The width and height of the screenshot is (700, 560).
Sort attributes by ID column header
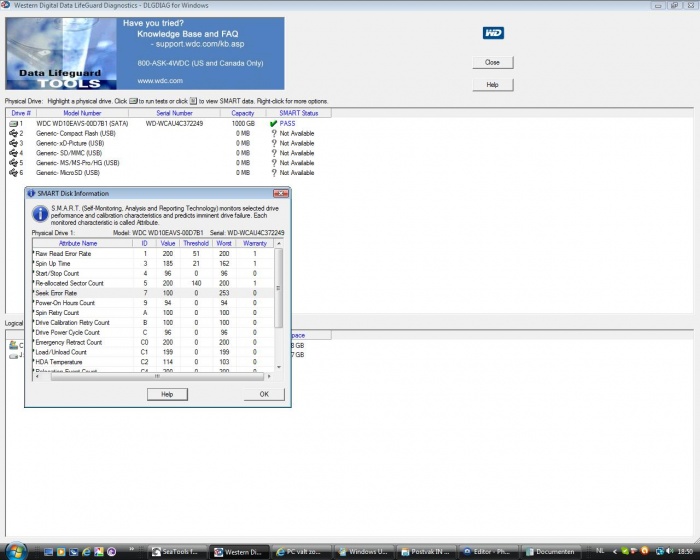[145, 243]
